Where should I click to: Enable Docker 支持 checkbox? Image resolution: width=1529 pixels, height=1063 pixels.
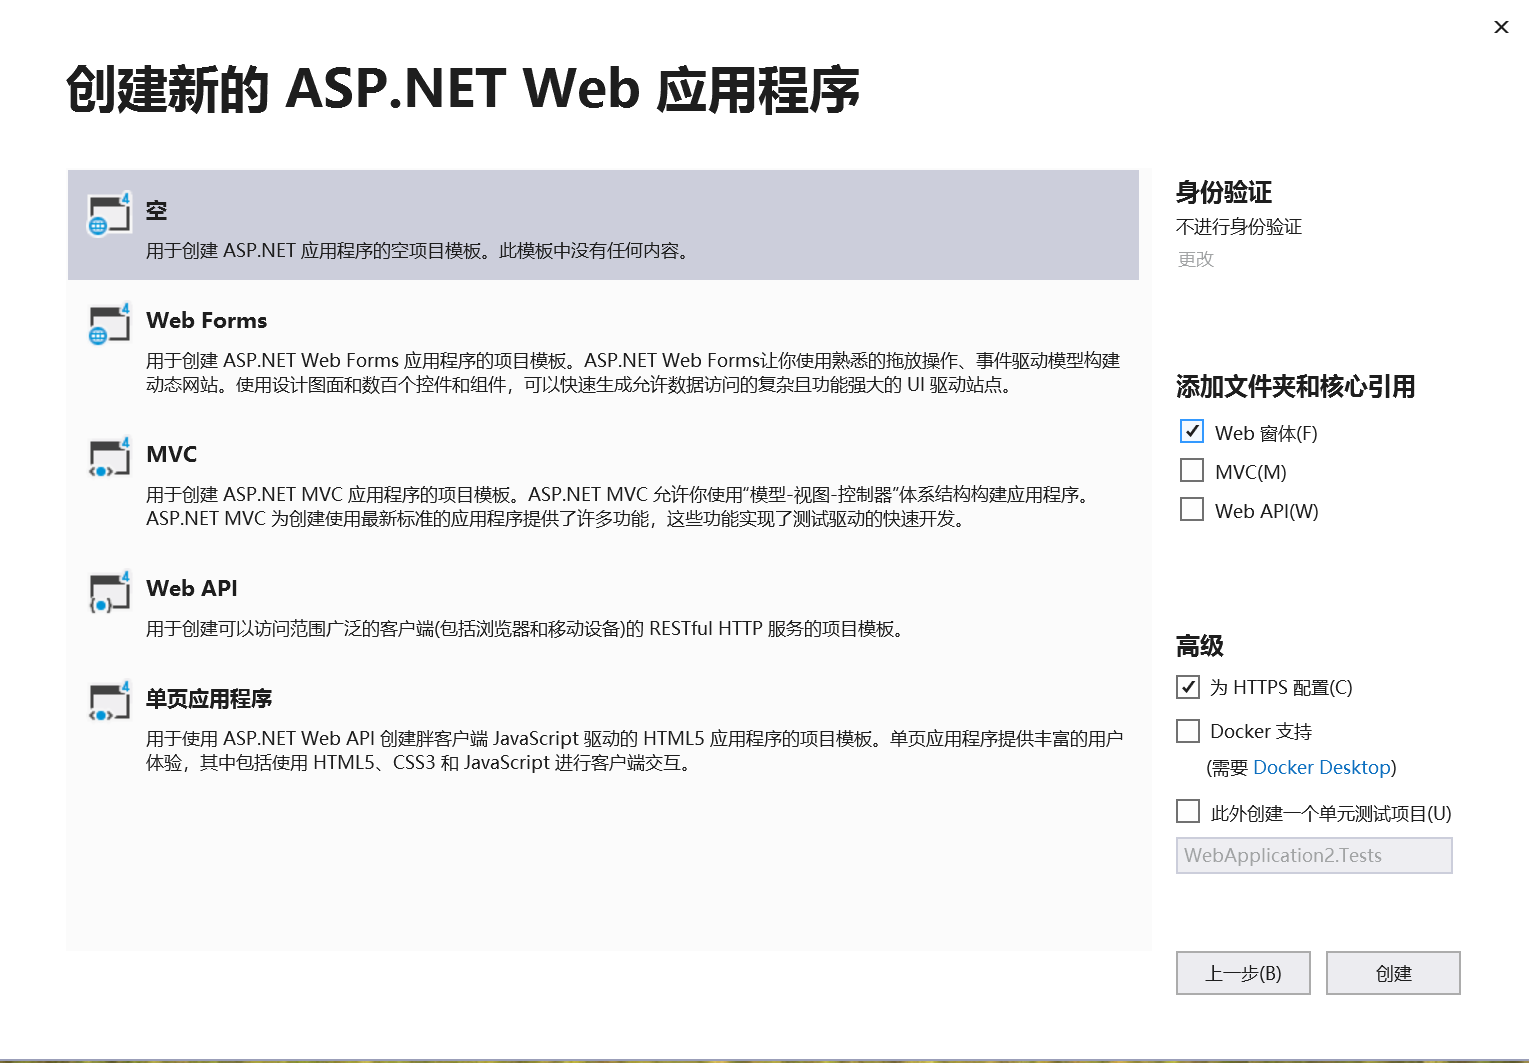click(x=1187, y=731)
